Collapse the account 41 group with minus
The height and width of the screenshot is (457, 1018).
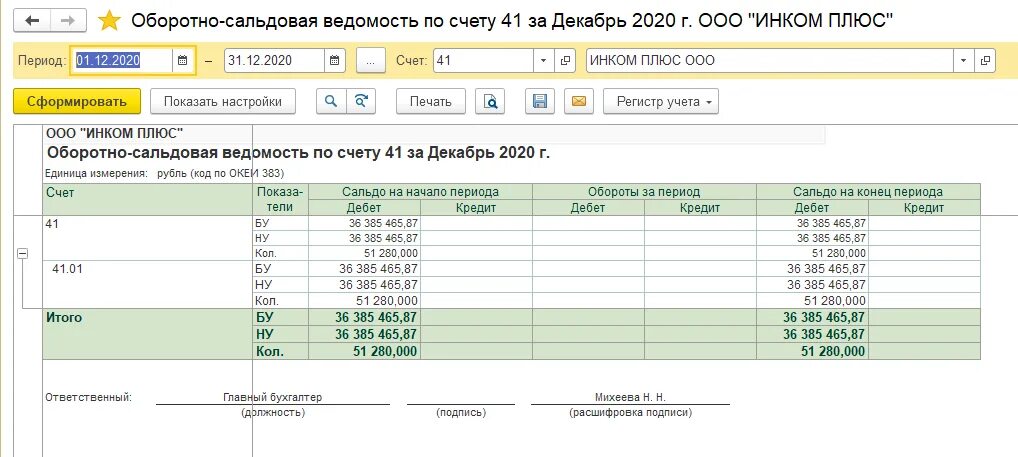(22, 254)
